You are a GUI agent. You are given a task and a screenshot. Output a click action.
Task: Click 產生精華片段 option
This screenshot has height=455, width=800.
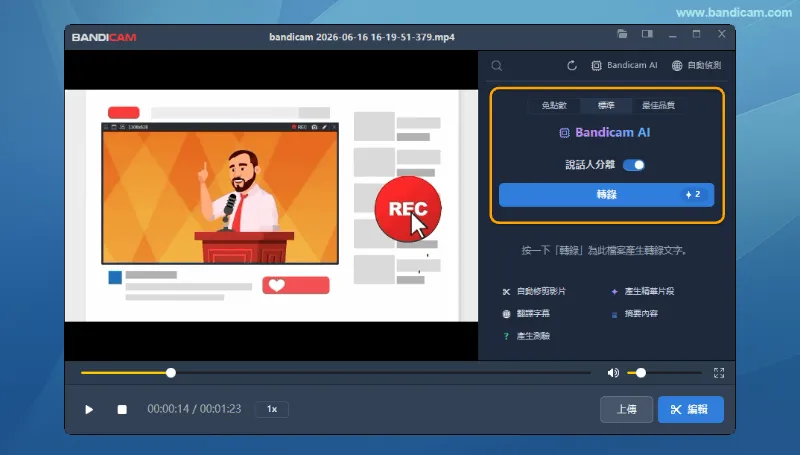click(643, 291)
